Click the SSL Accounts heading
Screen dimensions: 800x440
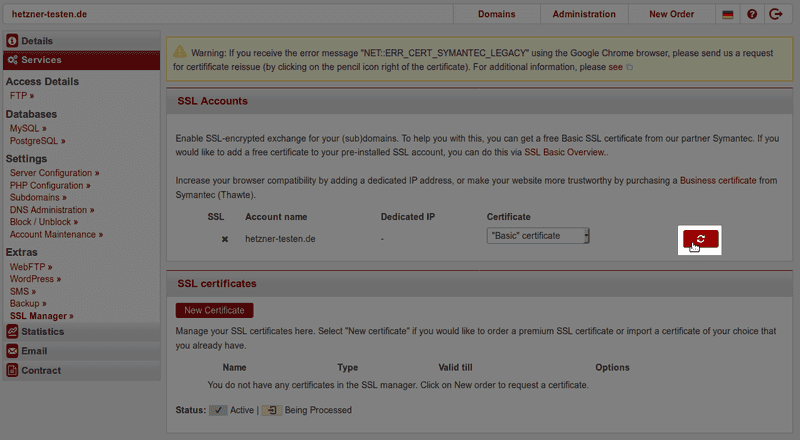(212, 101)
